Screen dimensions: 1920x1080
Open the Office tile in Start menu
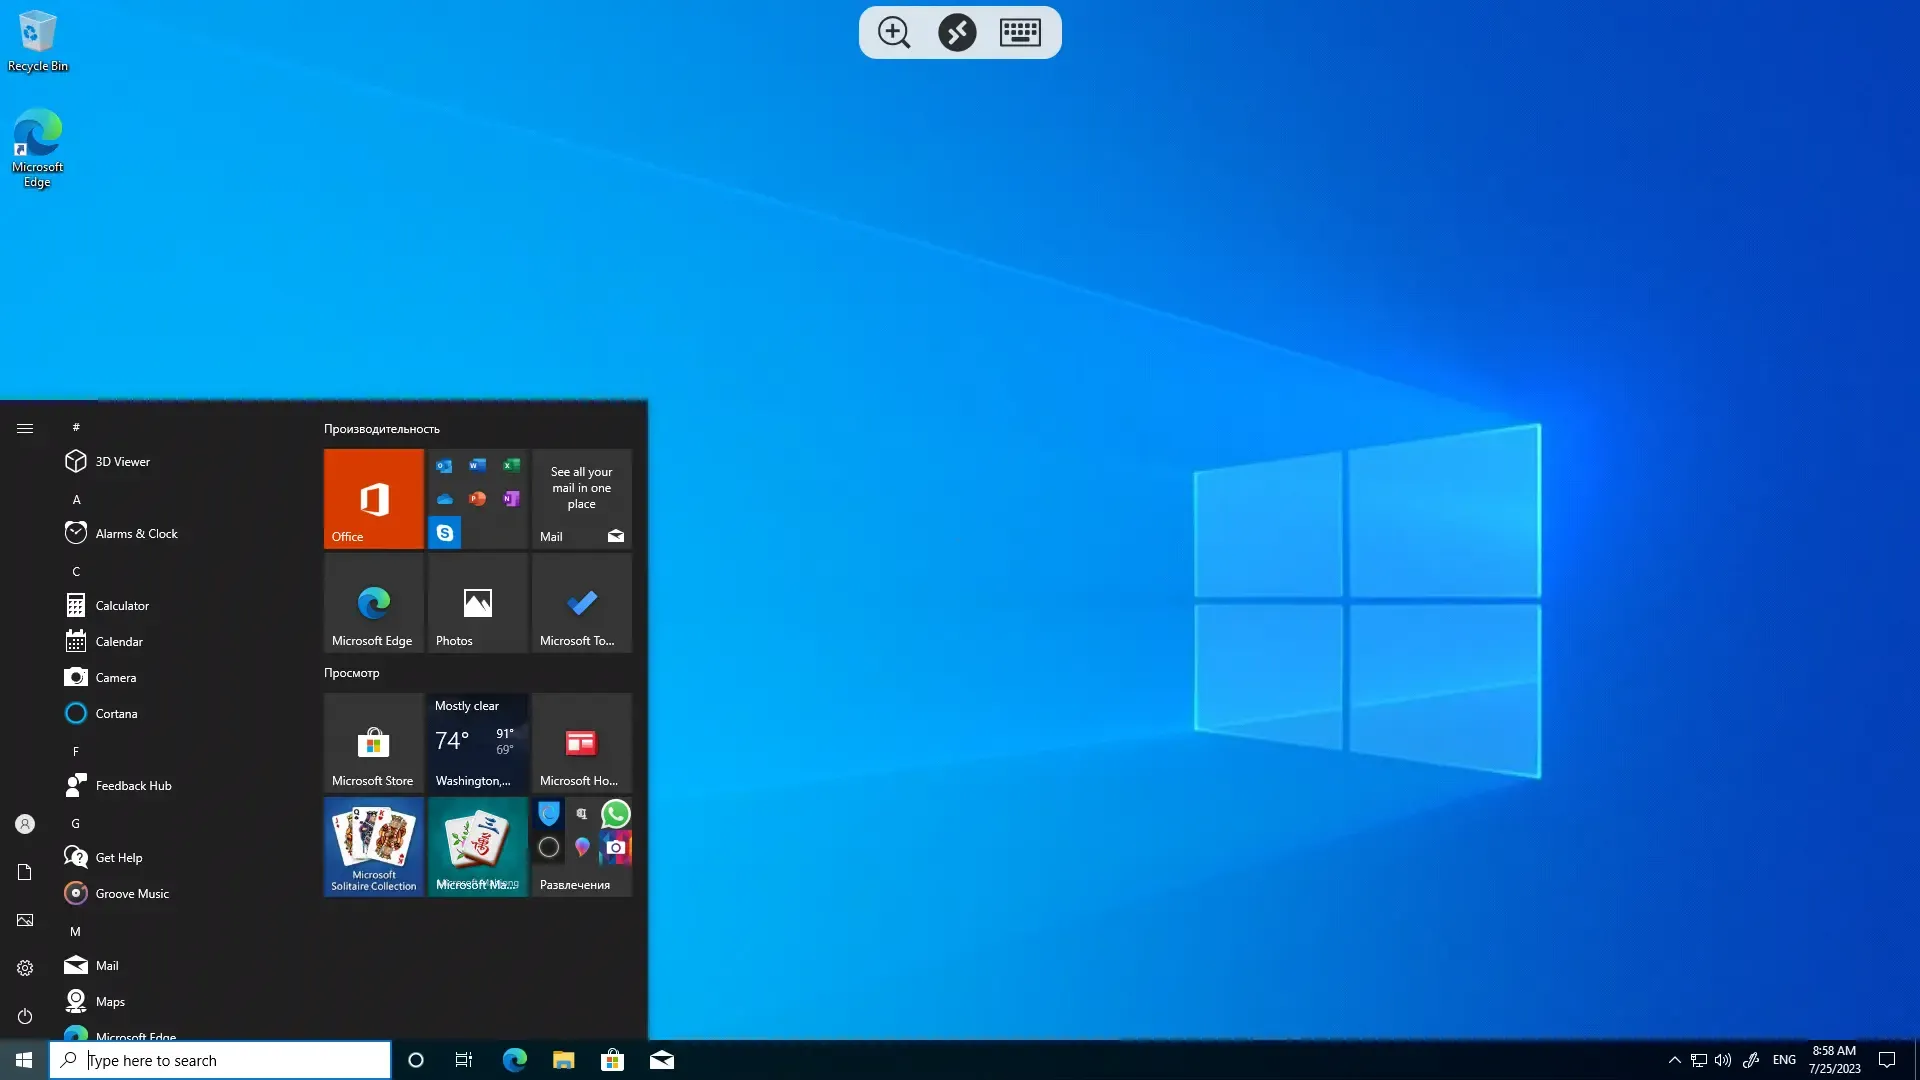373,498
